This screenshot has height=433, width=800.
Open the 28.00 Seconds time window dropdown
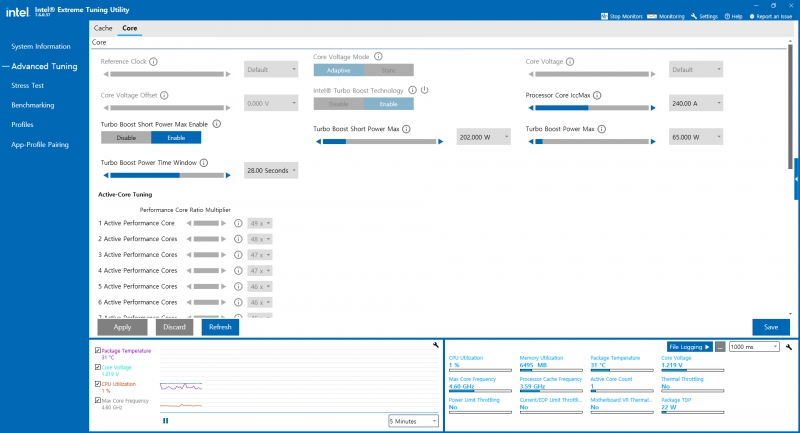271,171
